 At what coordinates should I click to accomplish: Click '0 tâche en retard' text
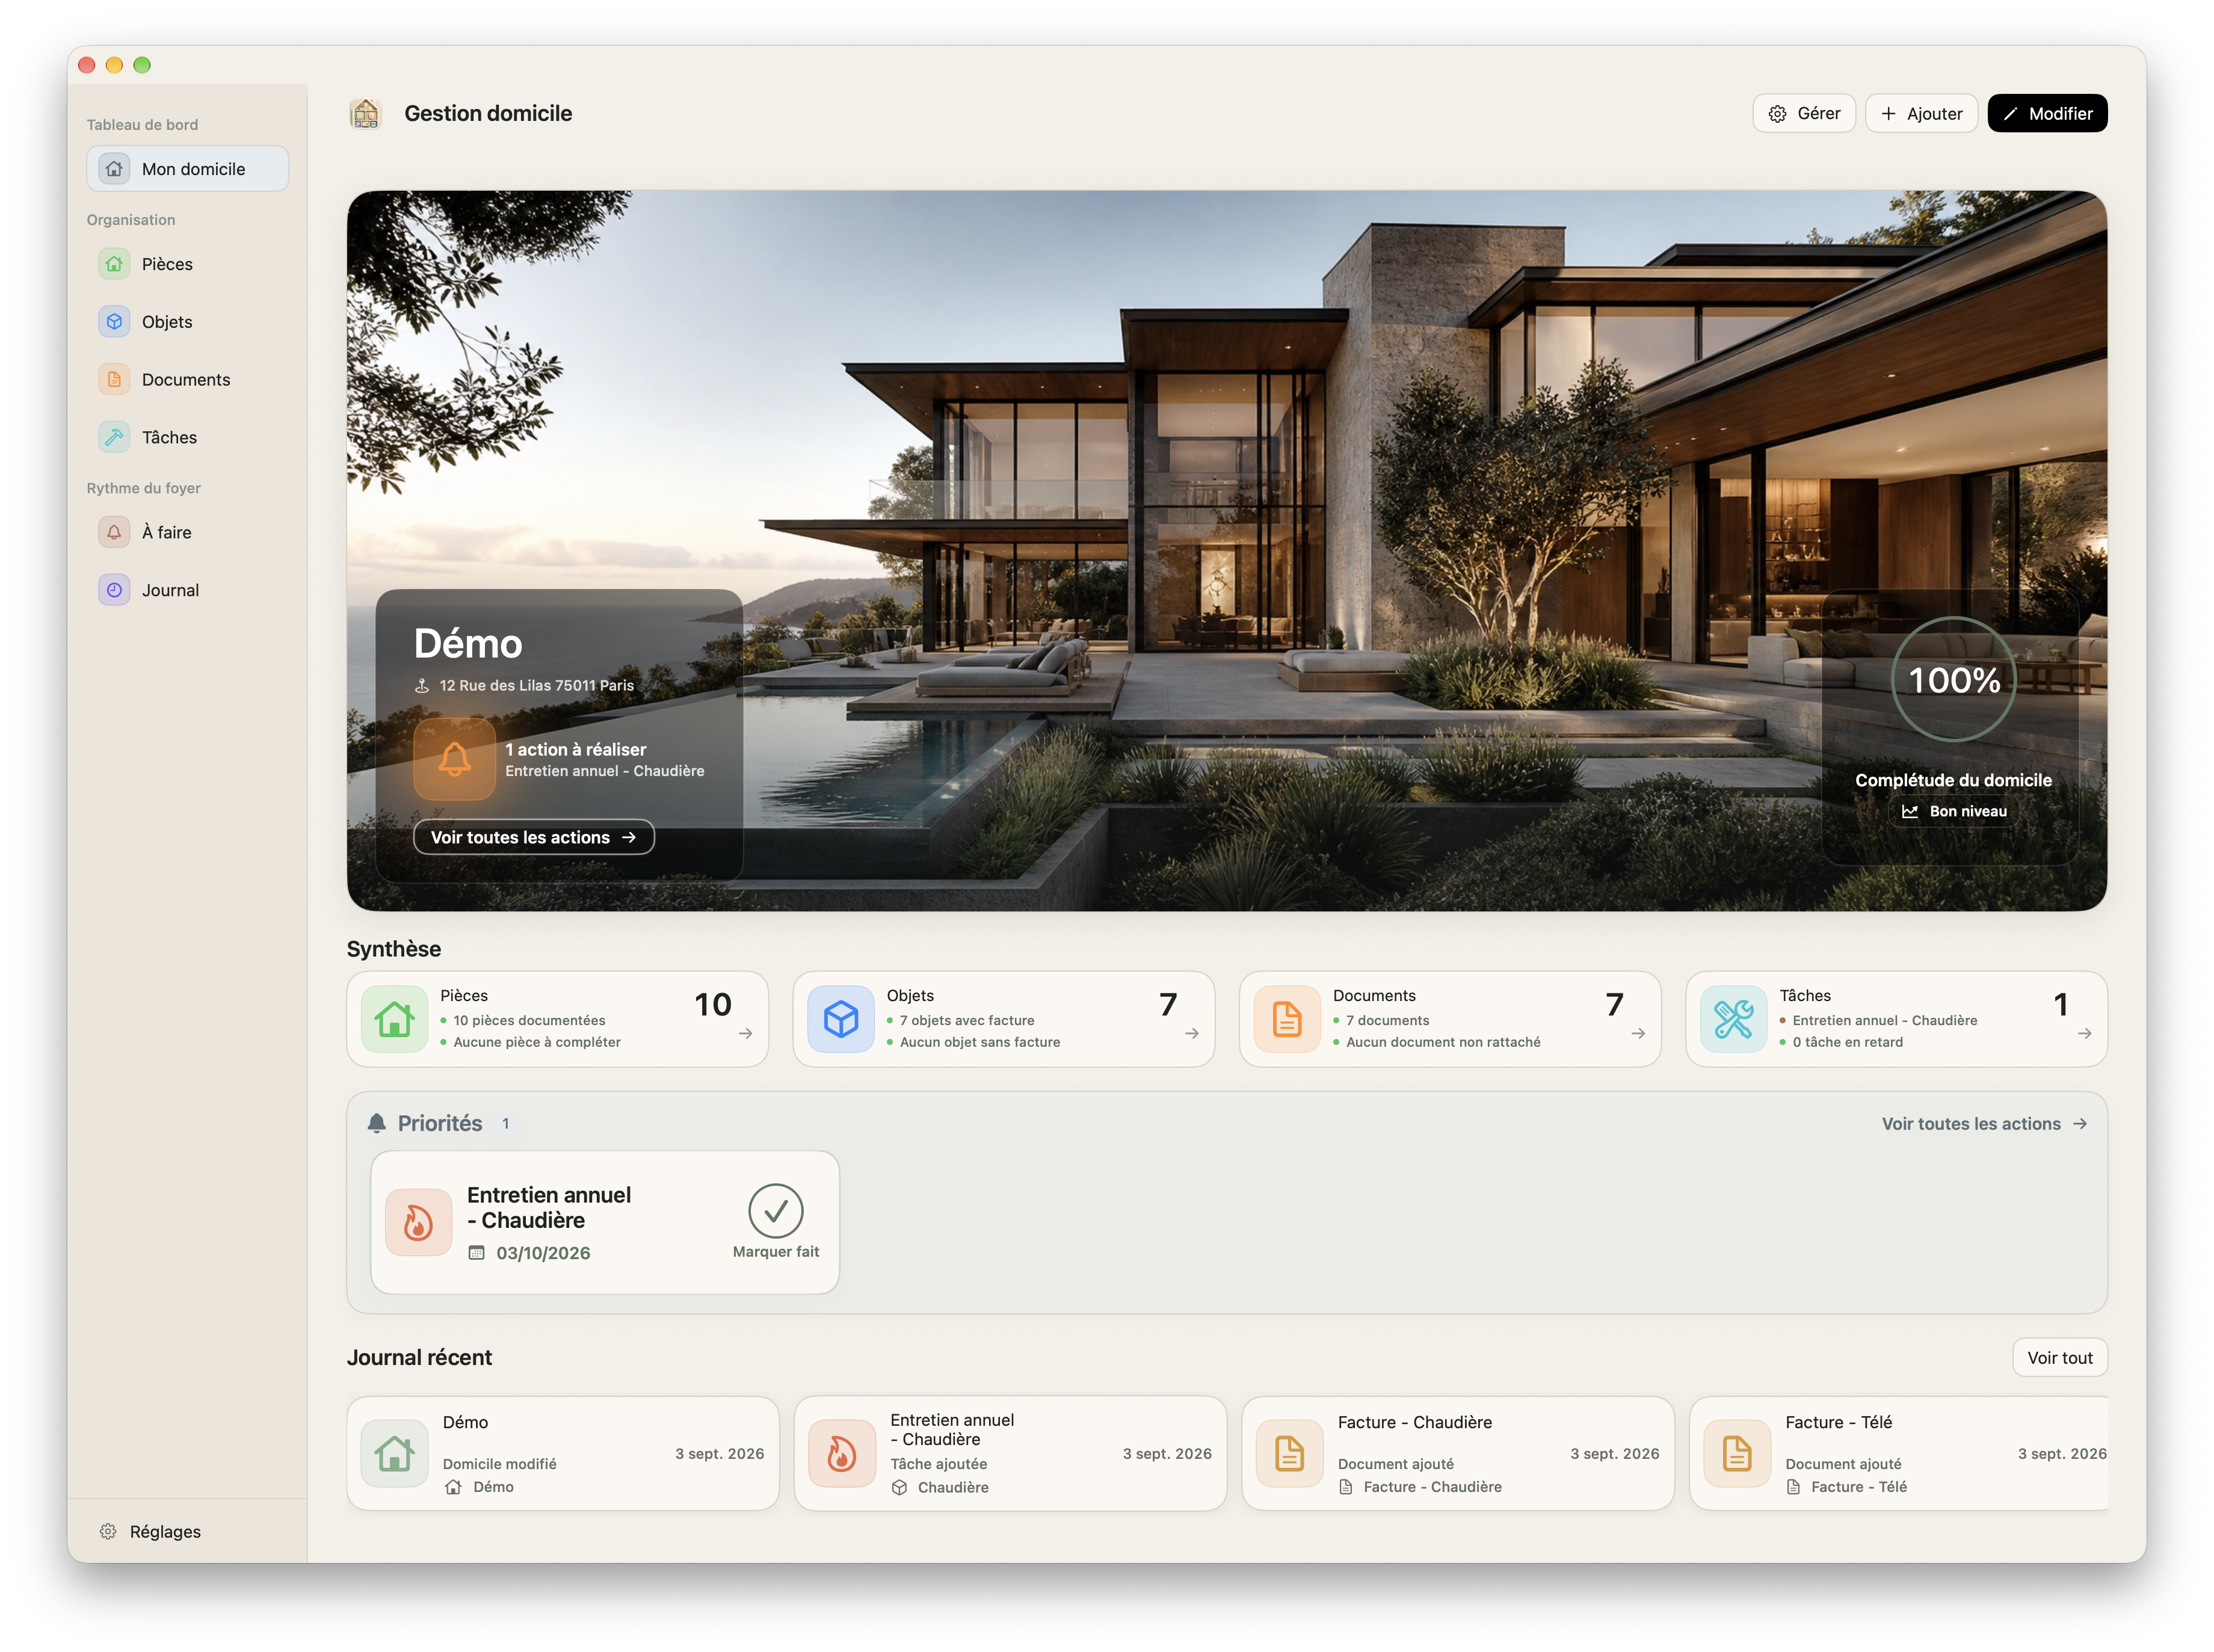pos(1847,1042)
